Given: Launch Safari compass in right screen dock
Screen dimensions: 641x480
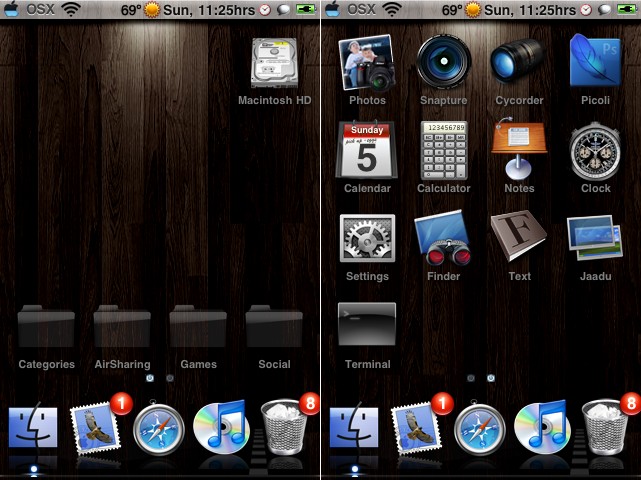Looking at the screenshot, I should pyautogui.click(x=480, y=428).
